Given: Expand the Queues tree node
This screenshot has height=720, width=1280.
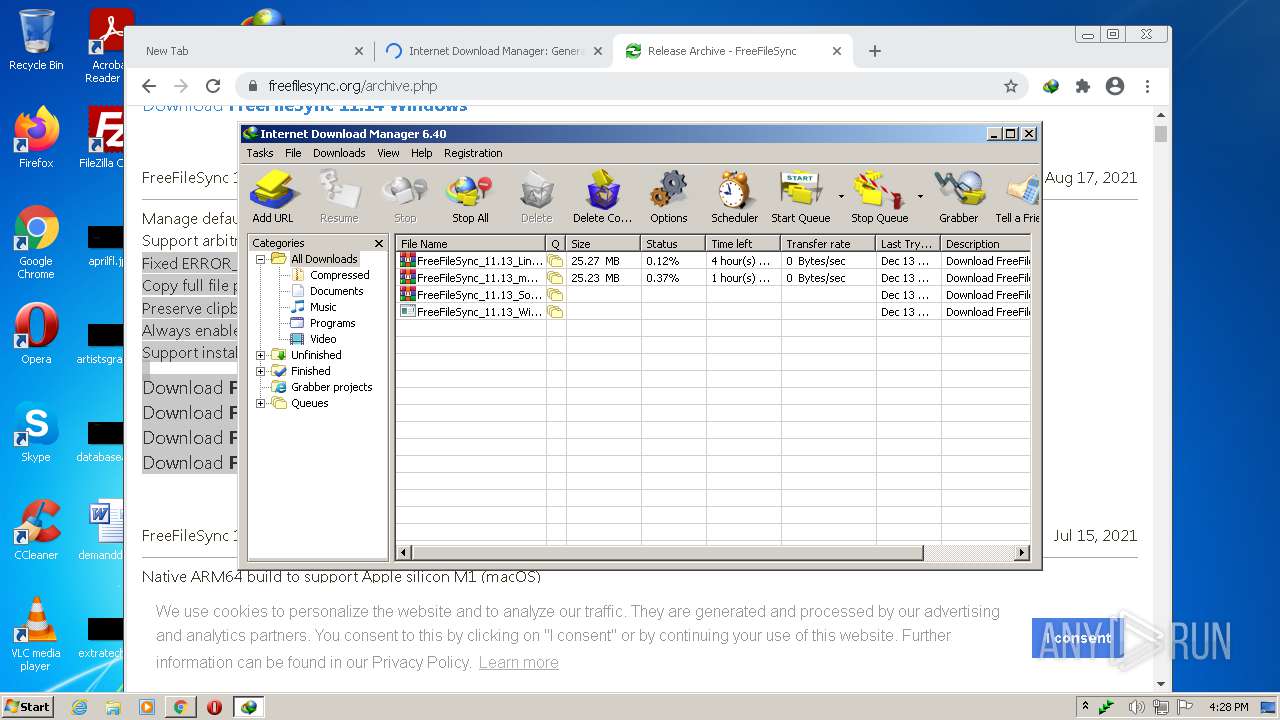Looking at the screenshot, I should pyautogui.click(x=261, y=403).
